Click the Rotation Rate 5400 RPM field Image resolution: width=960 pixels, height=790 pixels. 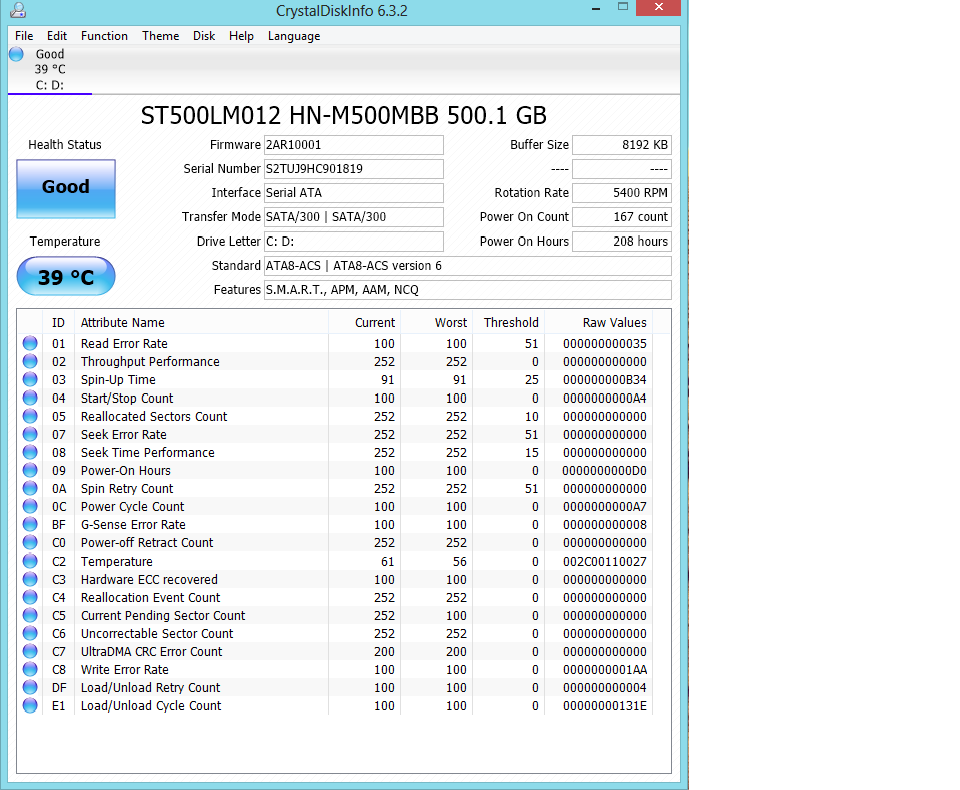click(621, 193)
